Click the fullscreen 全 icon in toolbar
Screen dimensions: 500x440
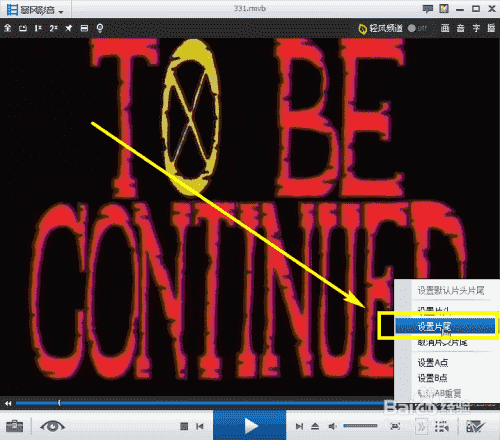[8, 28]
